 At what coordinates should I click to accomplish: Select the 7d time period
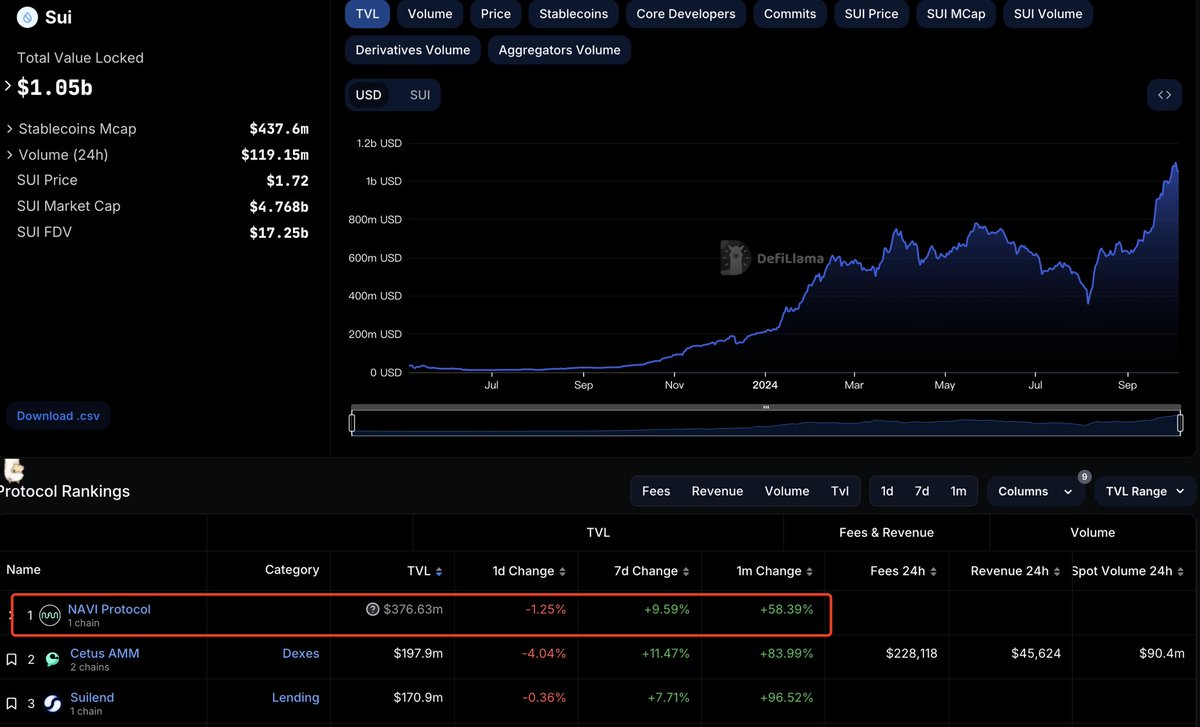922,491
